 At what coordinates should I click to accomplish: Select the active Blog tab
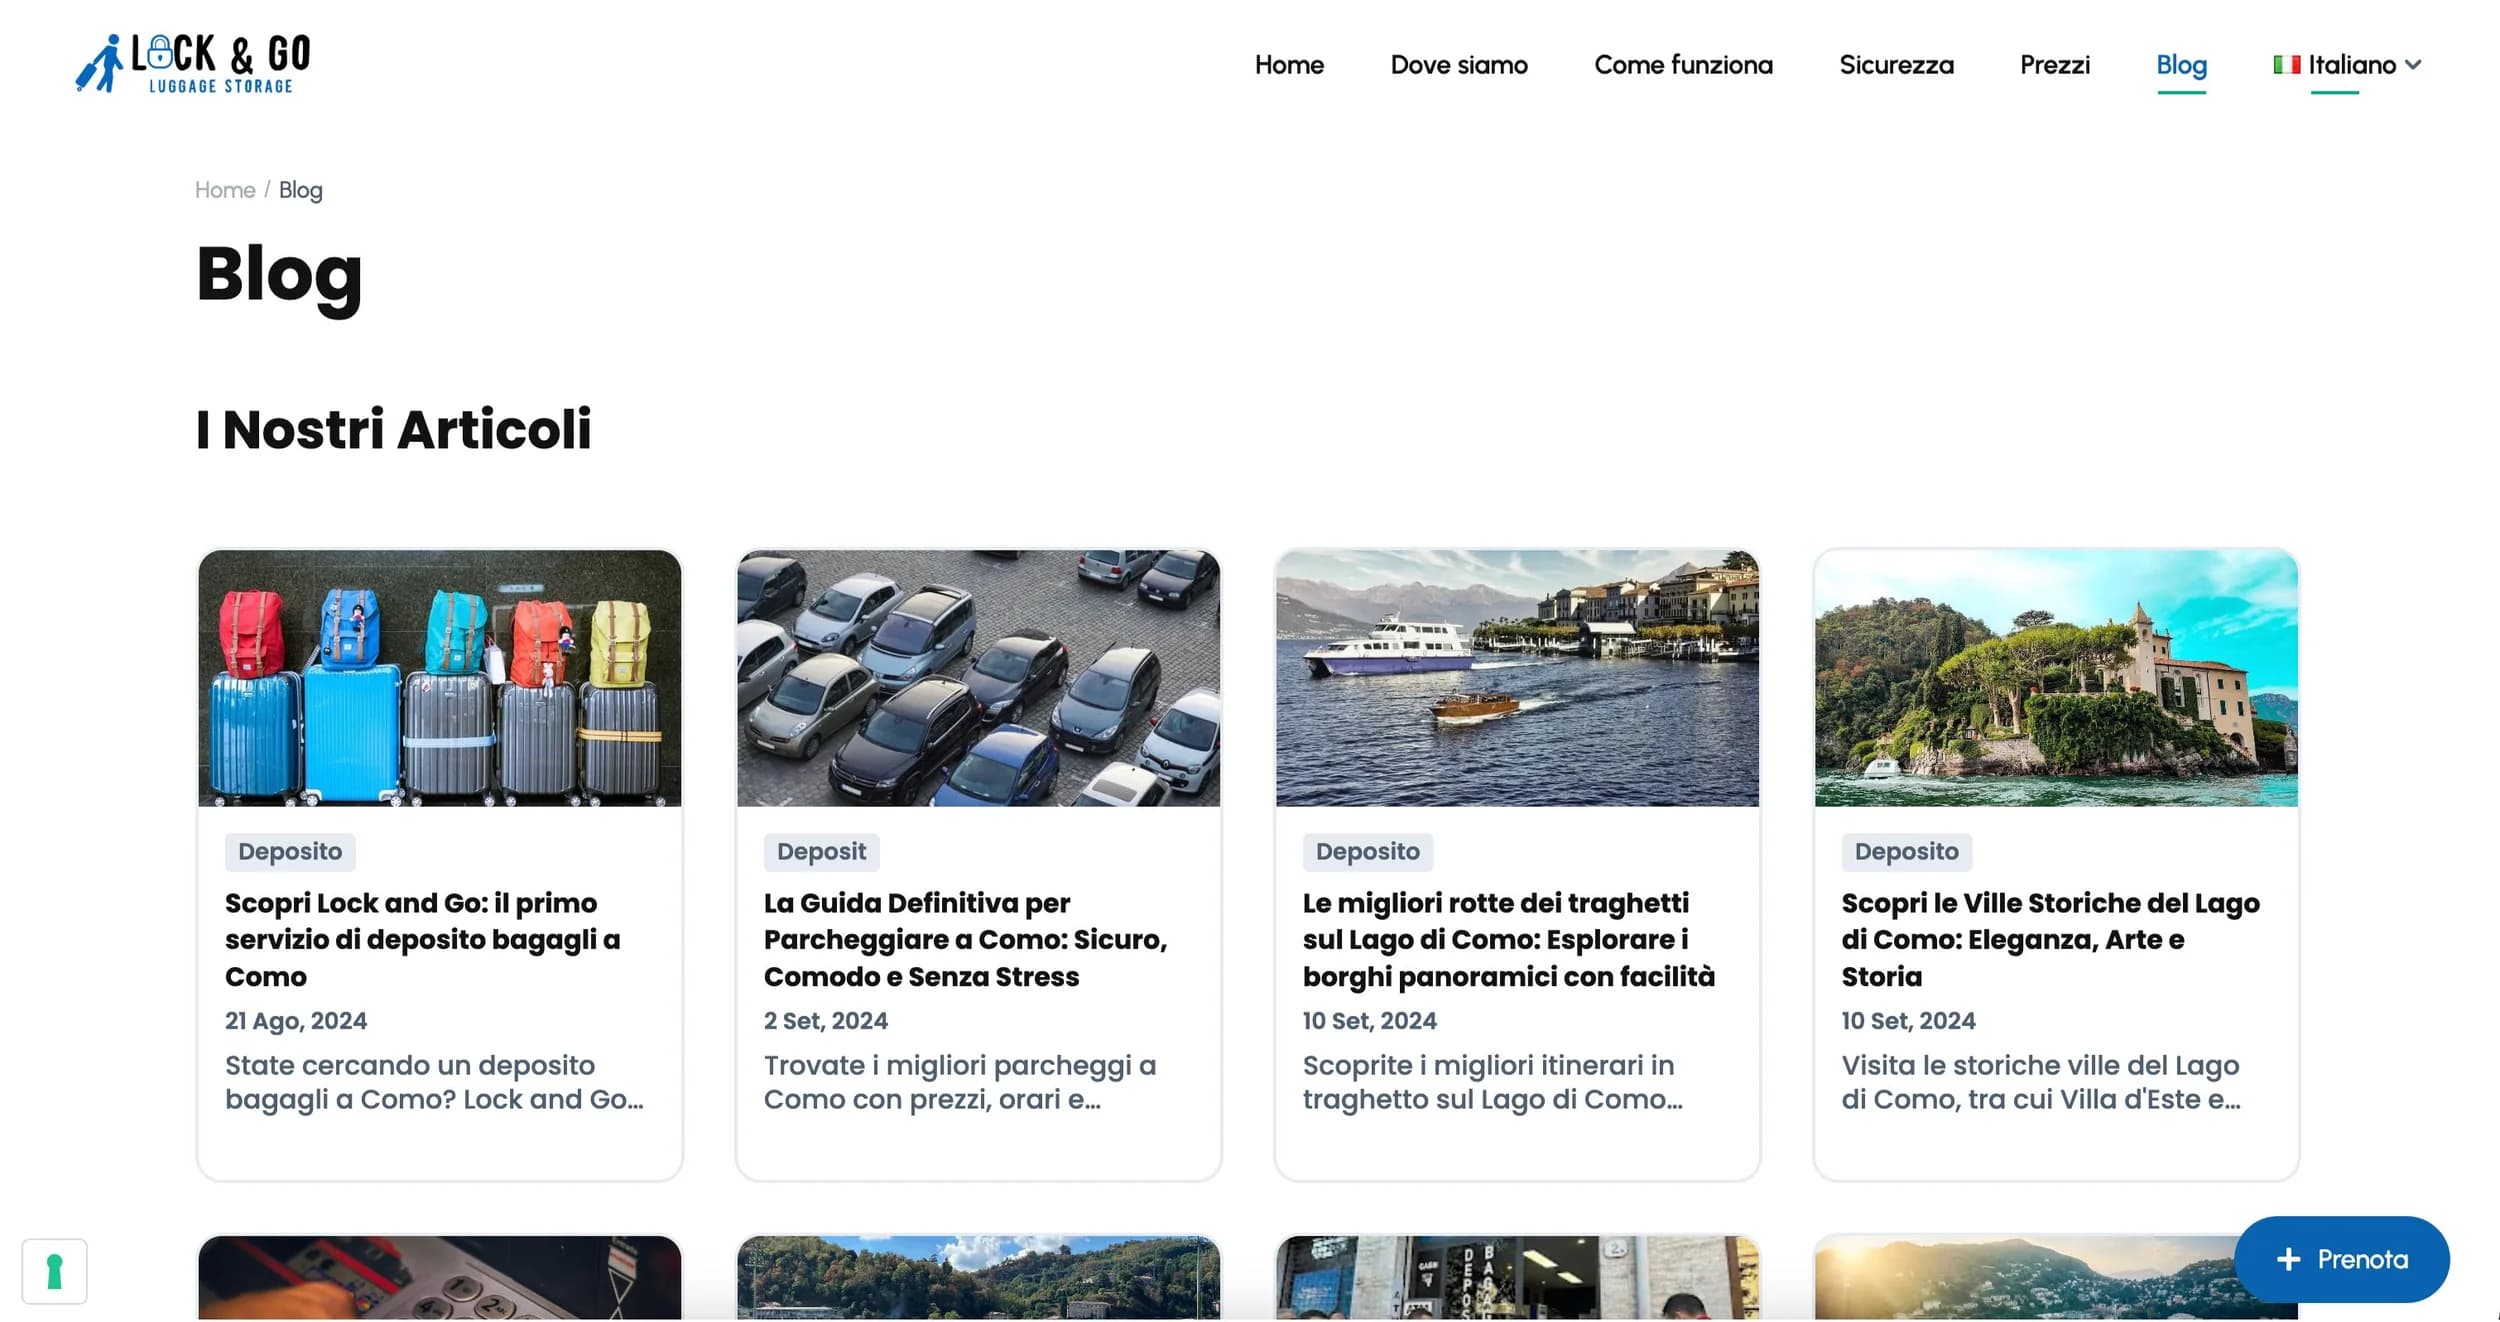(x=2181, y=64)
